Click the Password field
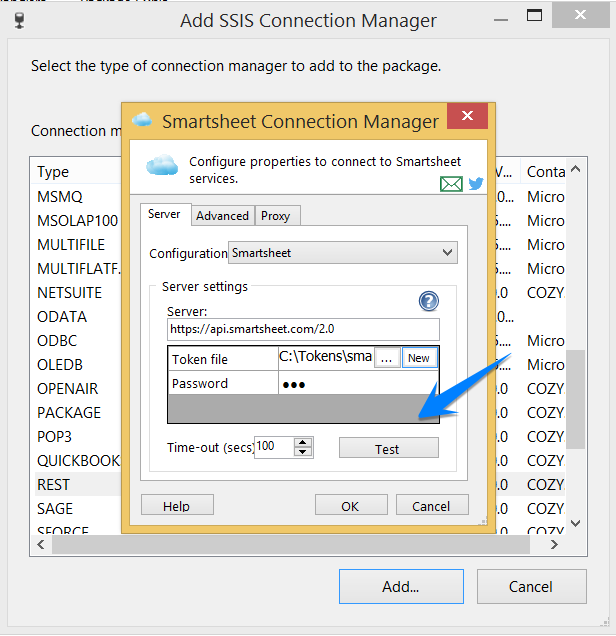Image resolution: width=616 pixels, height=636 pixels. pyautogui.click(x=358, y=383)
